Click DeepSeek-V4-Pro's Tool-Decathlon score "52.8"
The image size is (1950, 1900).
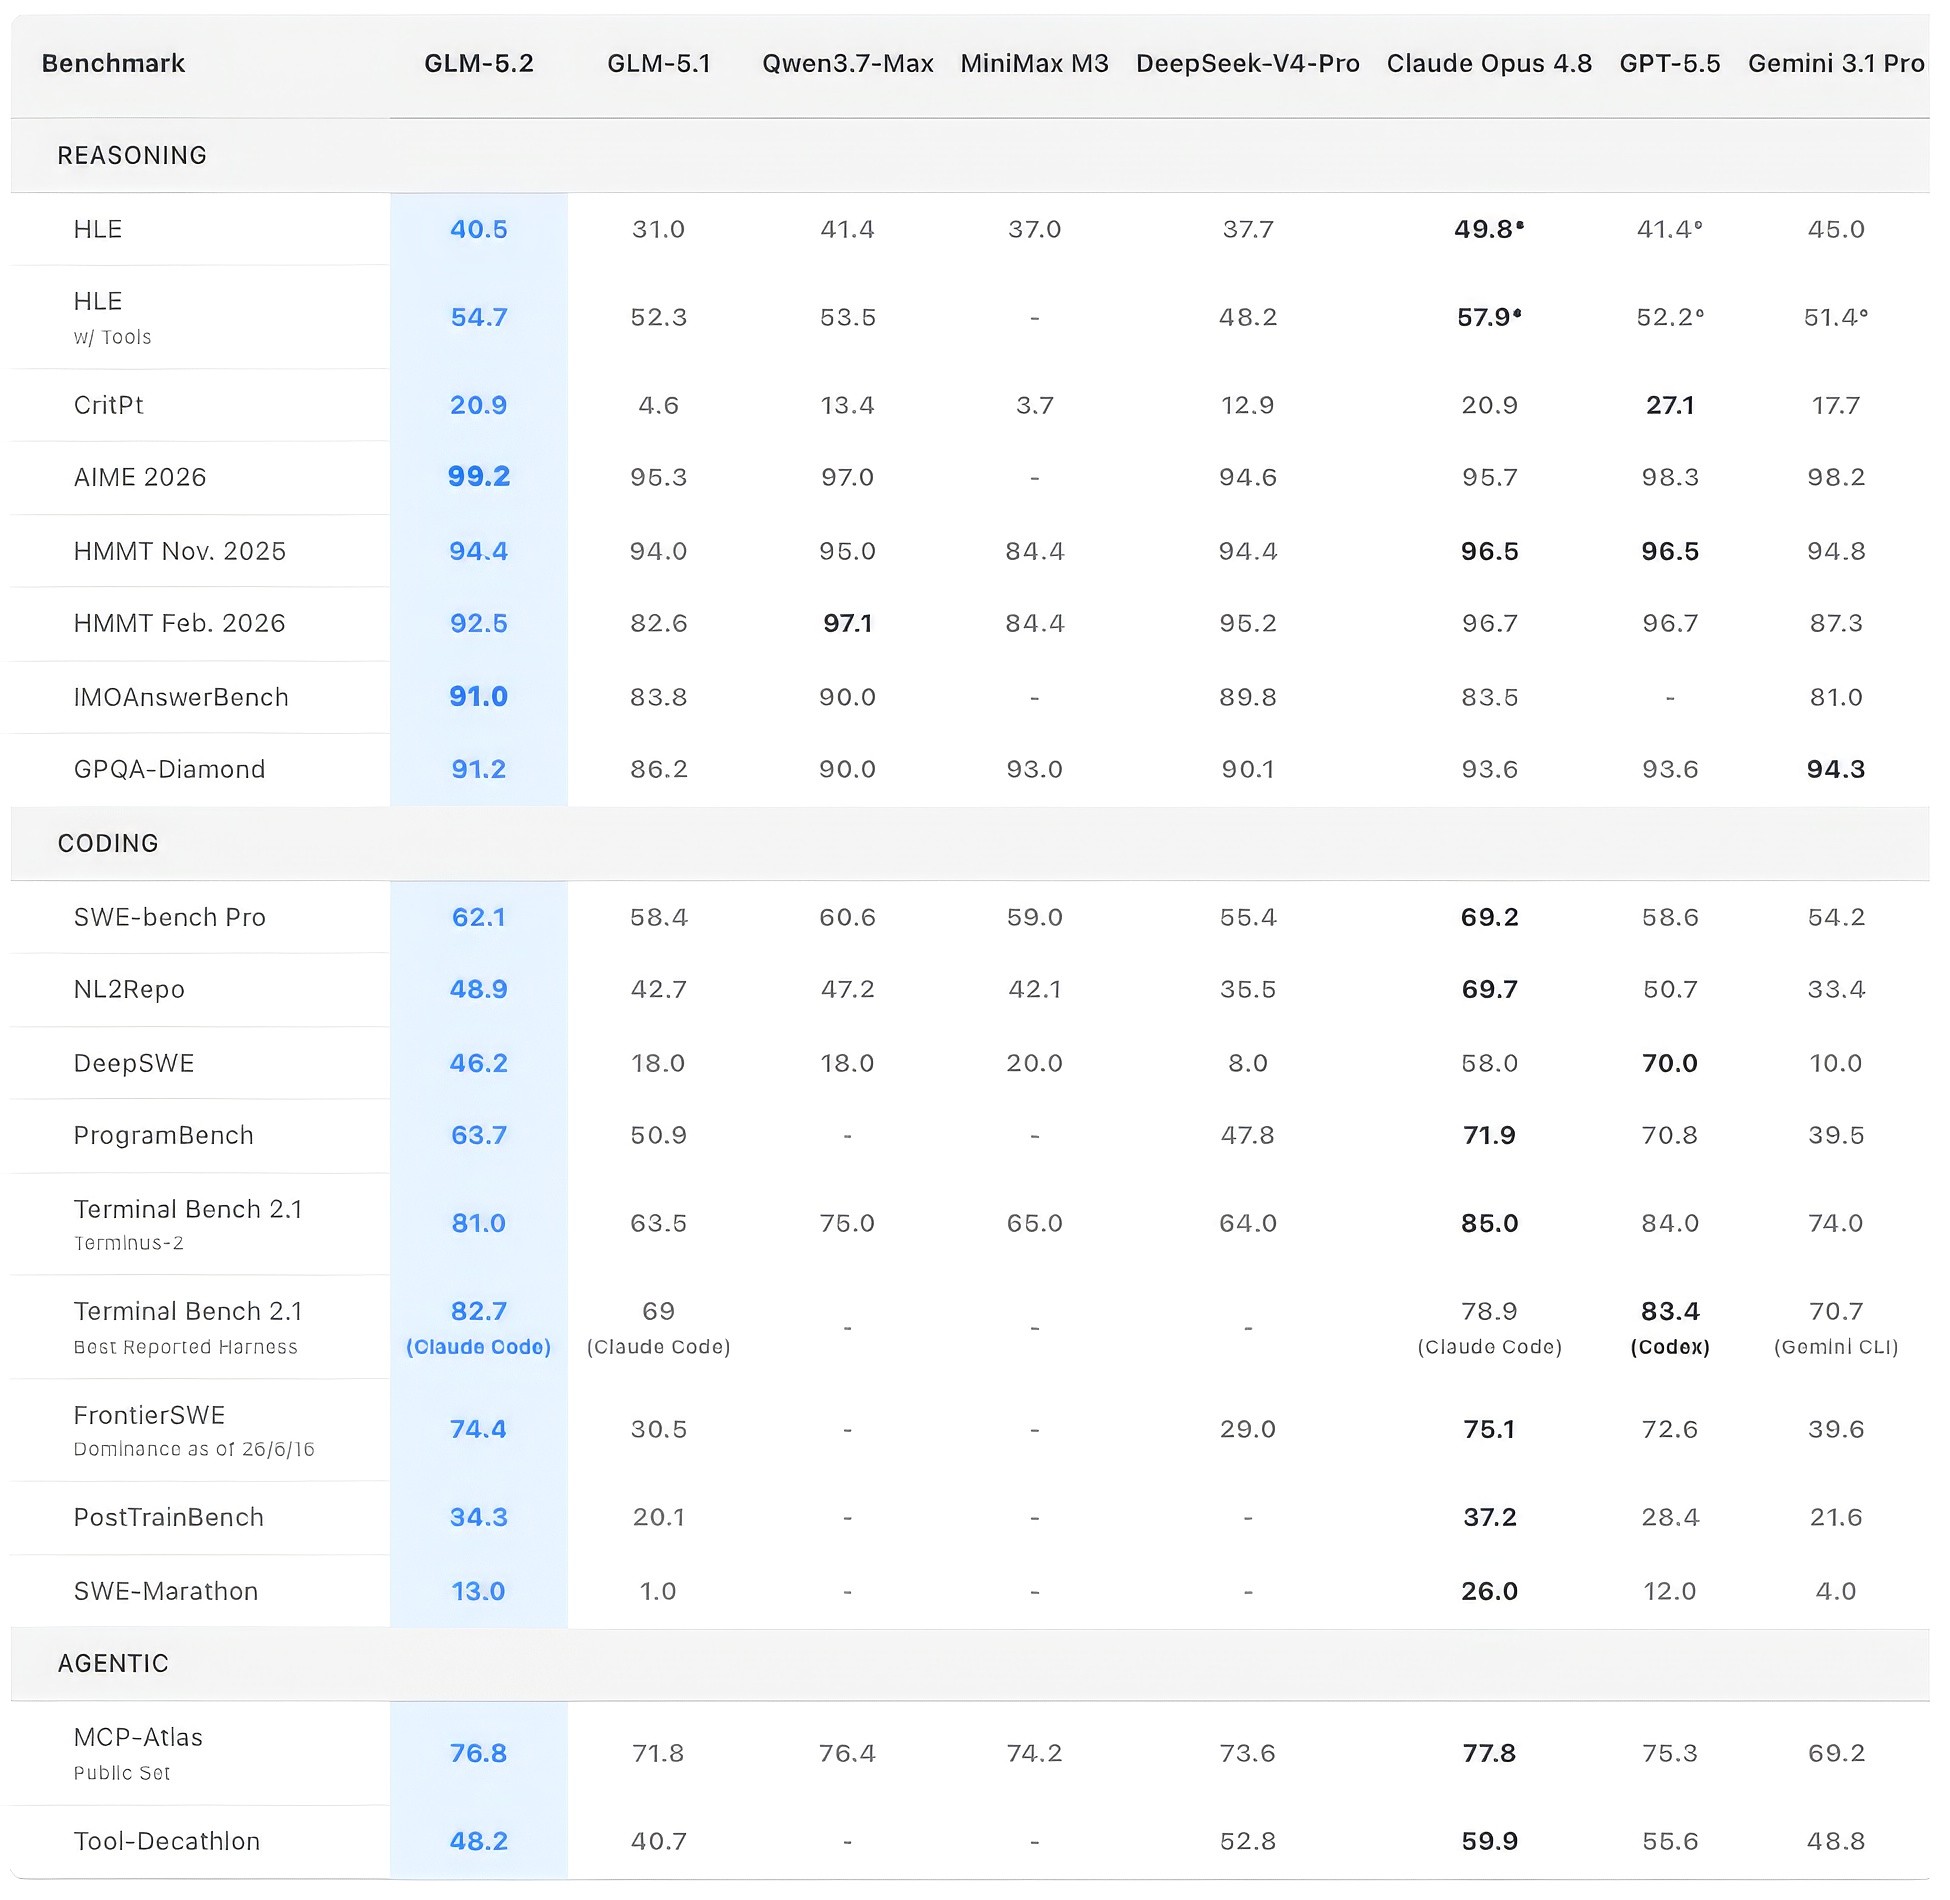[1248, 1842]
